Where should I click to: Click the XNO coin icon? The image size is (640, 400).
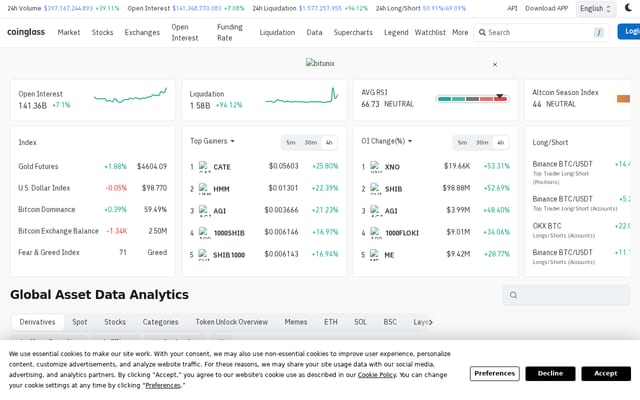[x=376, y=167]
